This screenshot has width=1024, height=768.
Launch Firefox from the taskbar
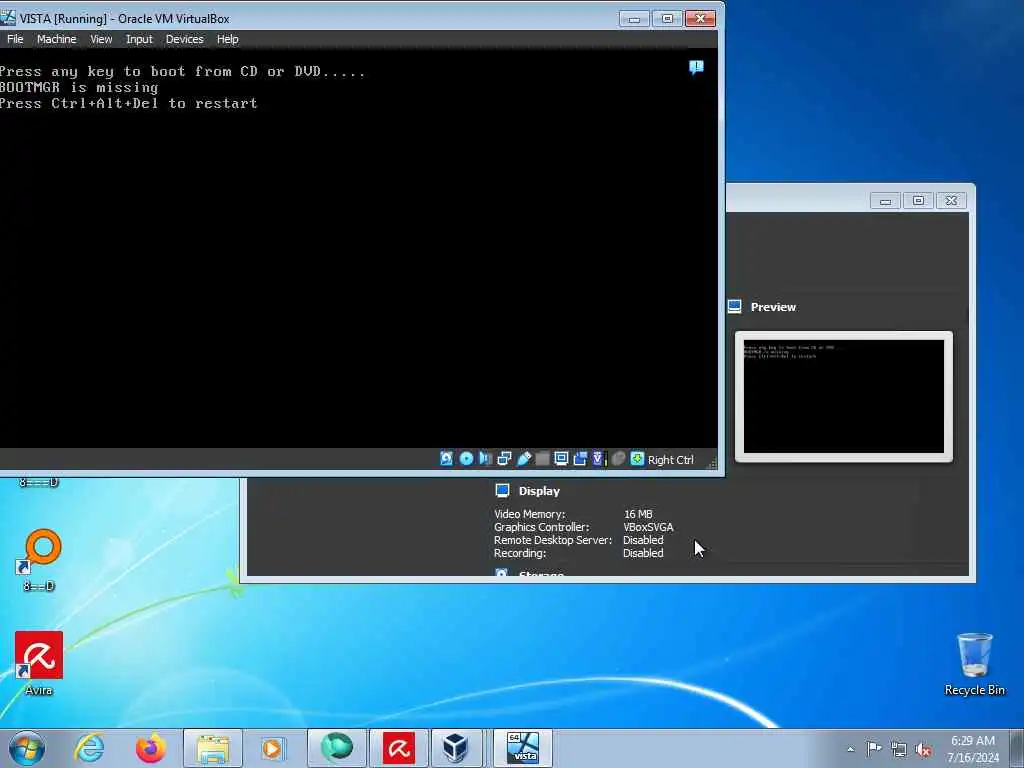coord(150,748)
